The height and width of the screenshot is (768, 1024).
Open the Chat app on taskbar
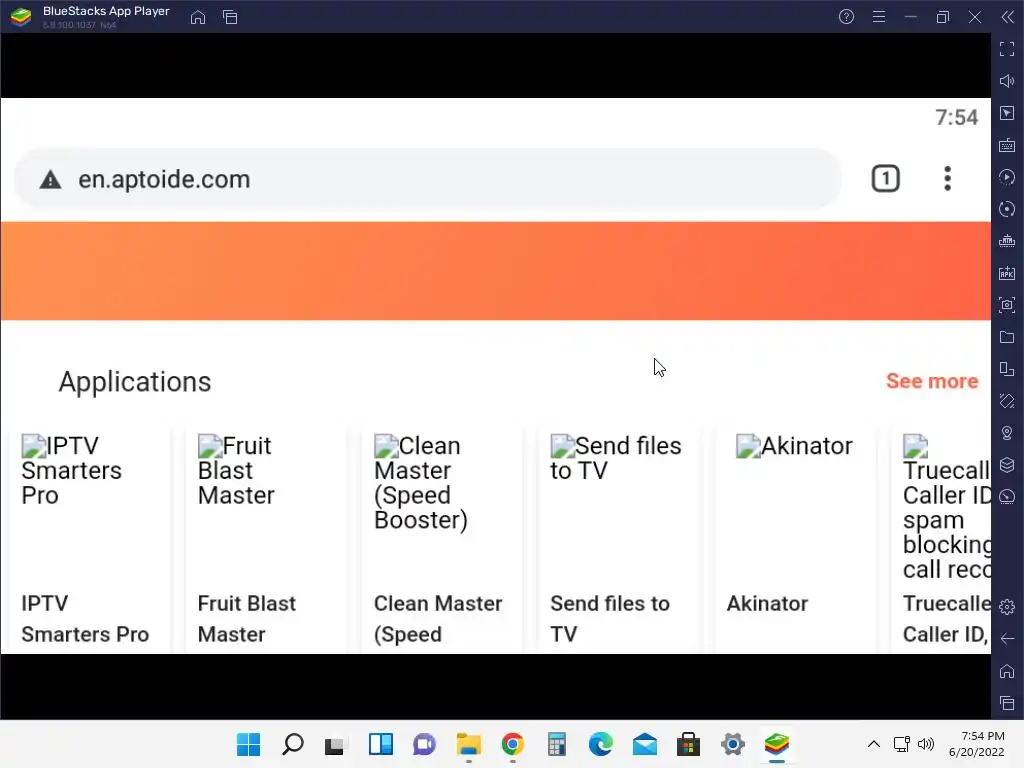[x=424, y=744]
